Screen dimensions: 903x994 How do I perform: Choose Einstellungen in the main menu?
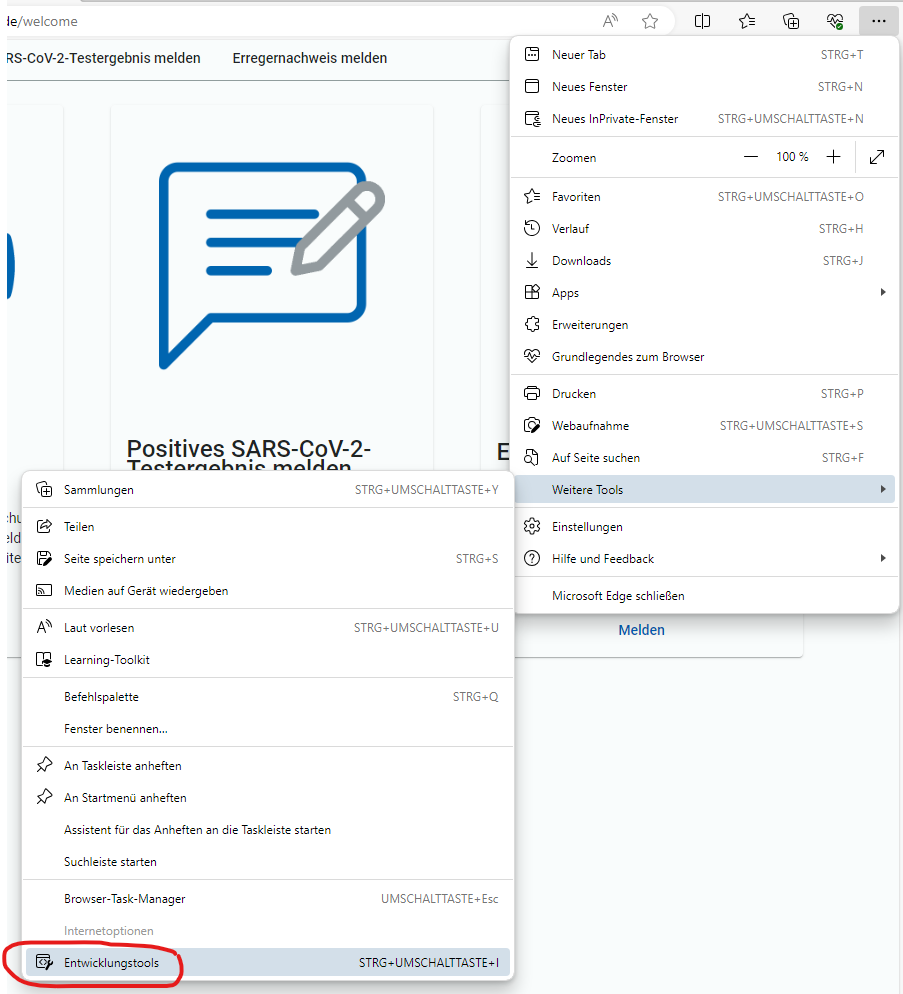click(587, 527)
